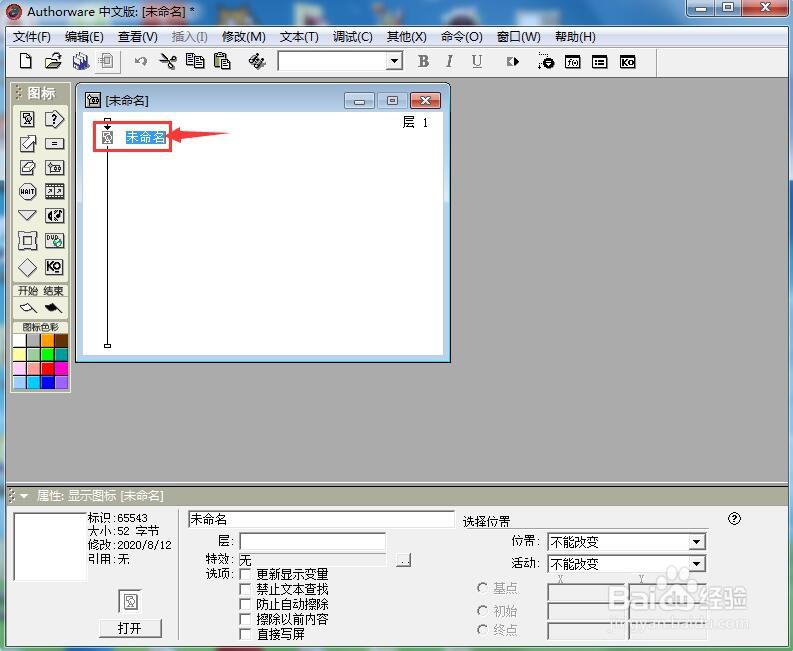This screenshot has width=793, height=651.
Task: Select the DVD icon in palette
Action: [54, 240]
